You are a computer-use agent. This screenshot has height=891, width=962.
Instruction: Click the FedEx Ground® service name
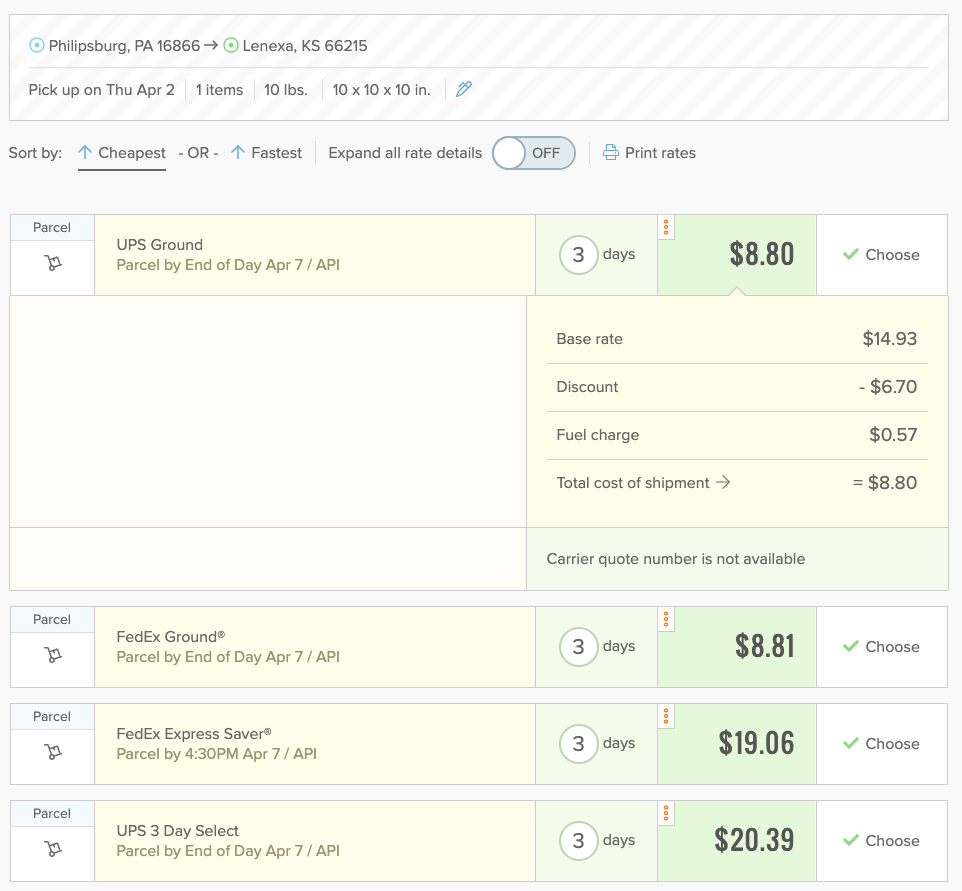coord(171,637)
